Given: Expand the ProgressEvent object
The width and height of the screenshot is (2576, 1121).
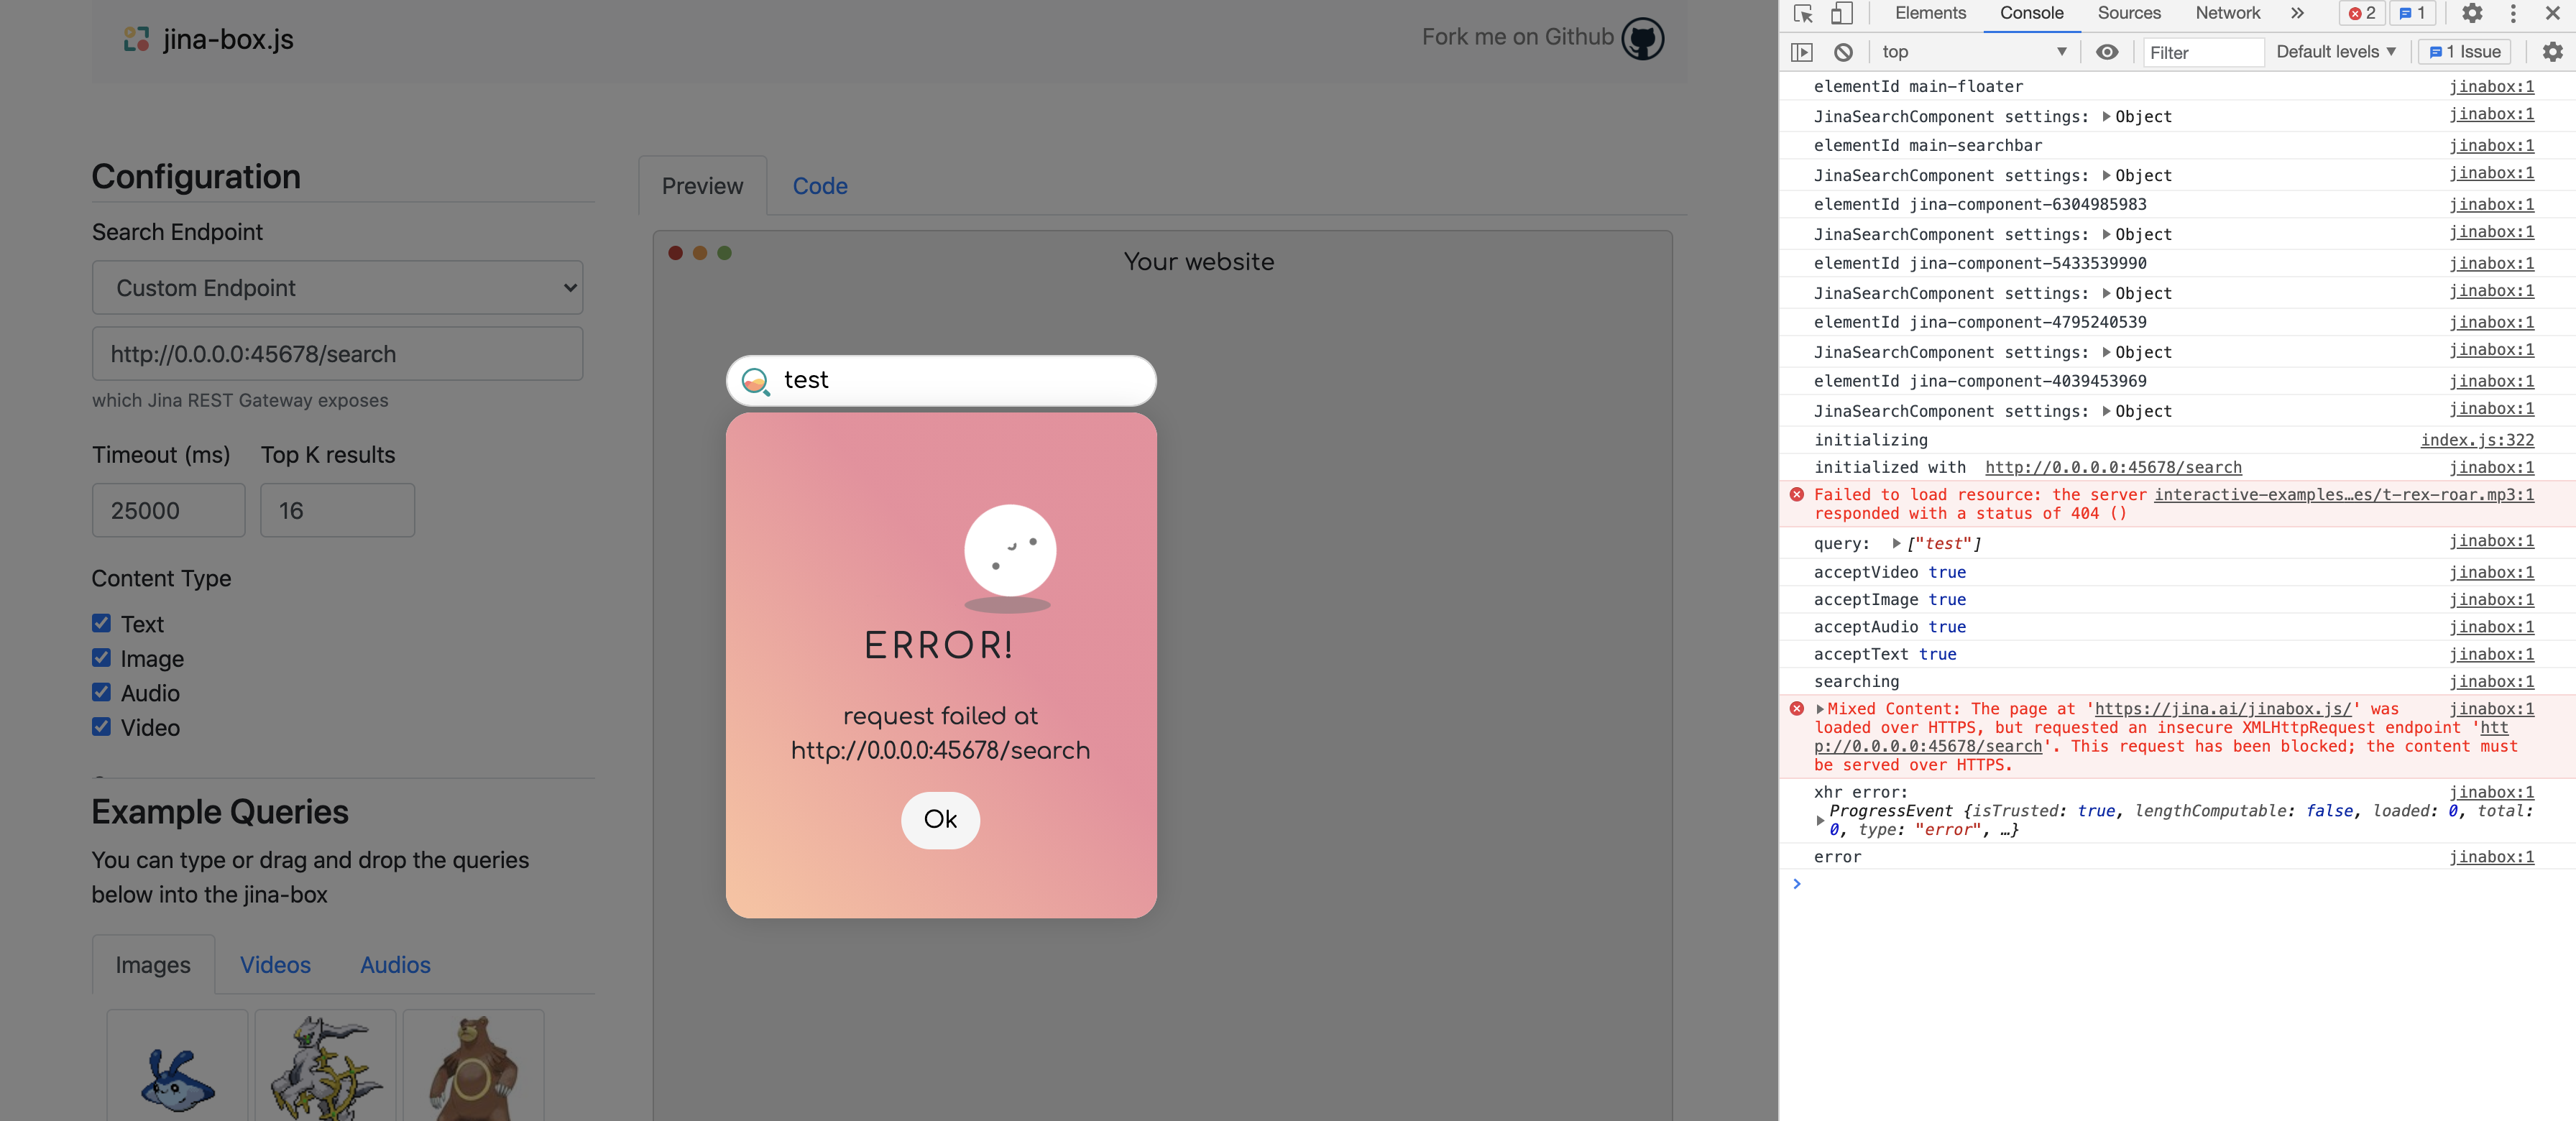Looking at the screenshot, I should pyautogui.click(x=1820, y=820).
